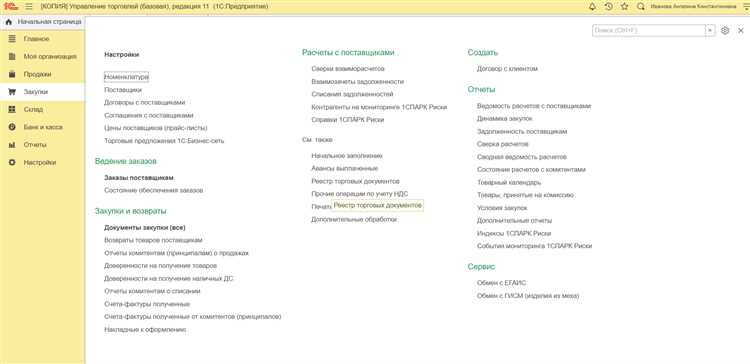
Task: Click the 1C logo icon
Action: tap(11, 7)
